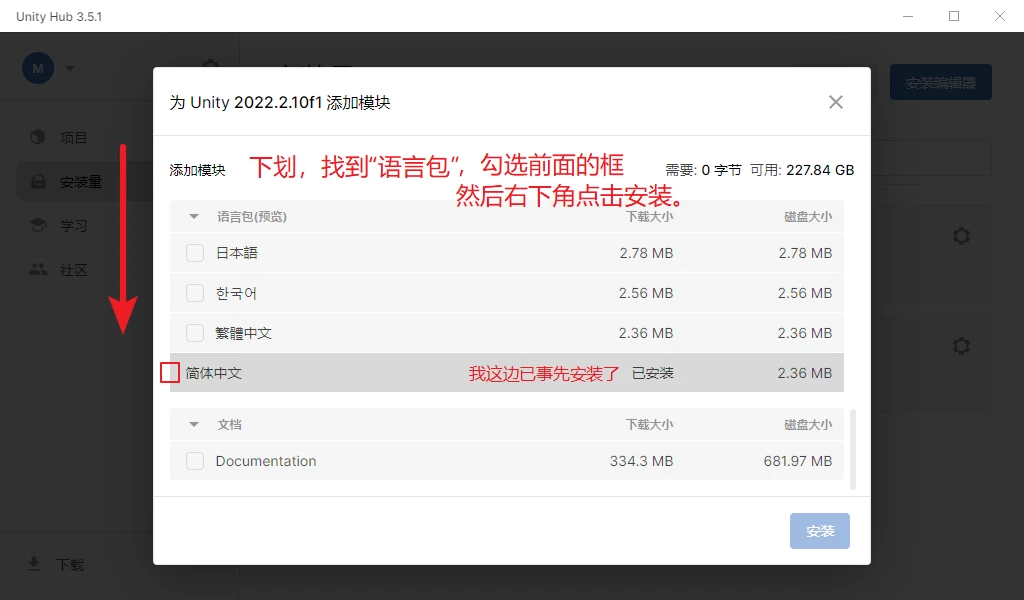
Task: Open the lower editor settings gear
Action: pyautogui.click(x=961, y=345)
